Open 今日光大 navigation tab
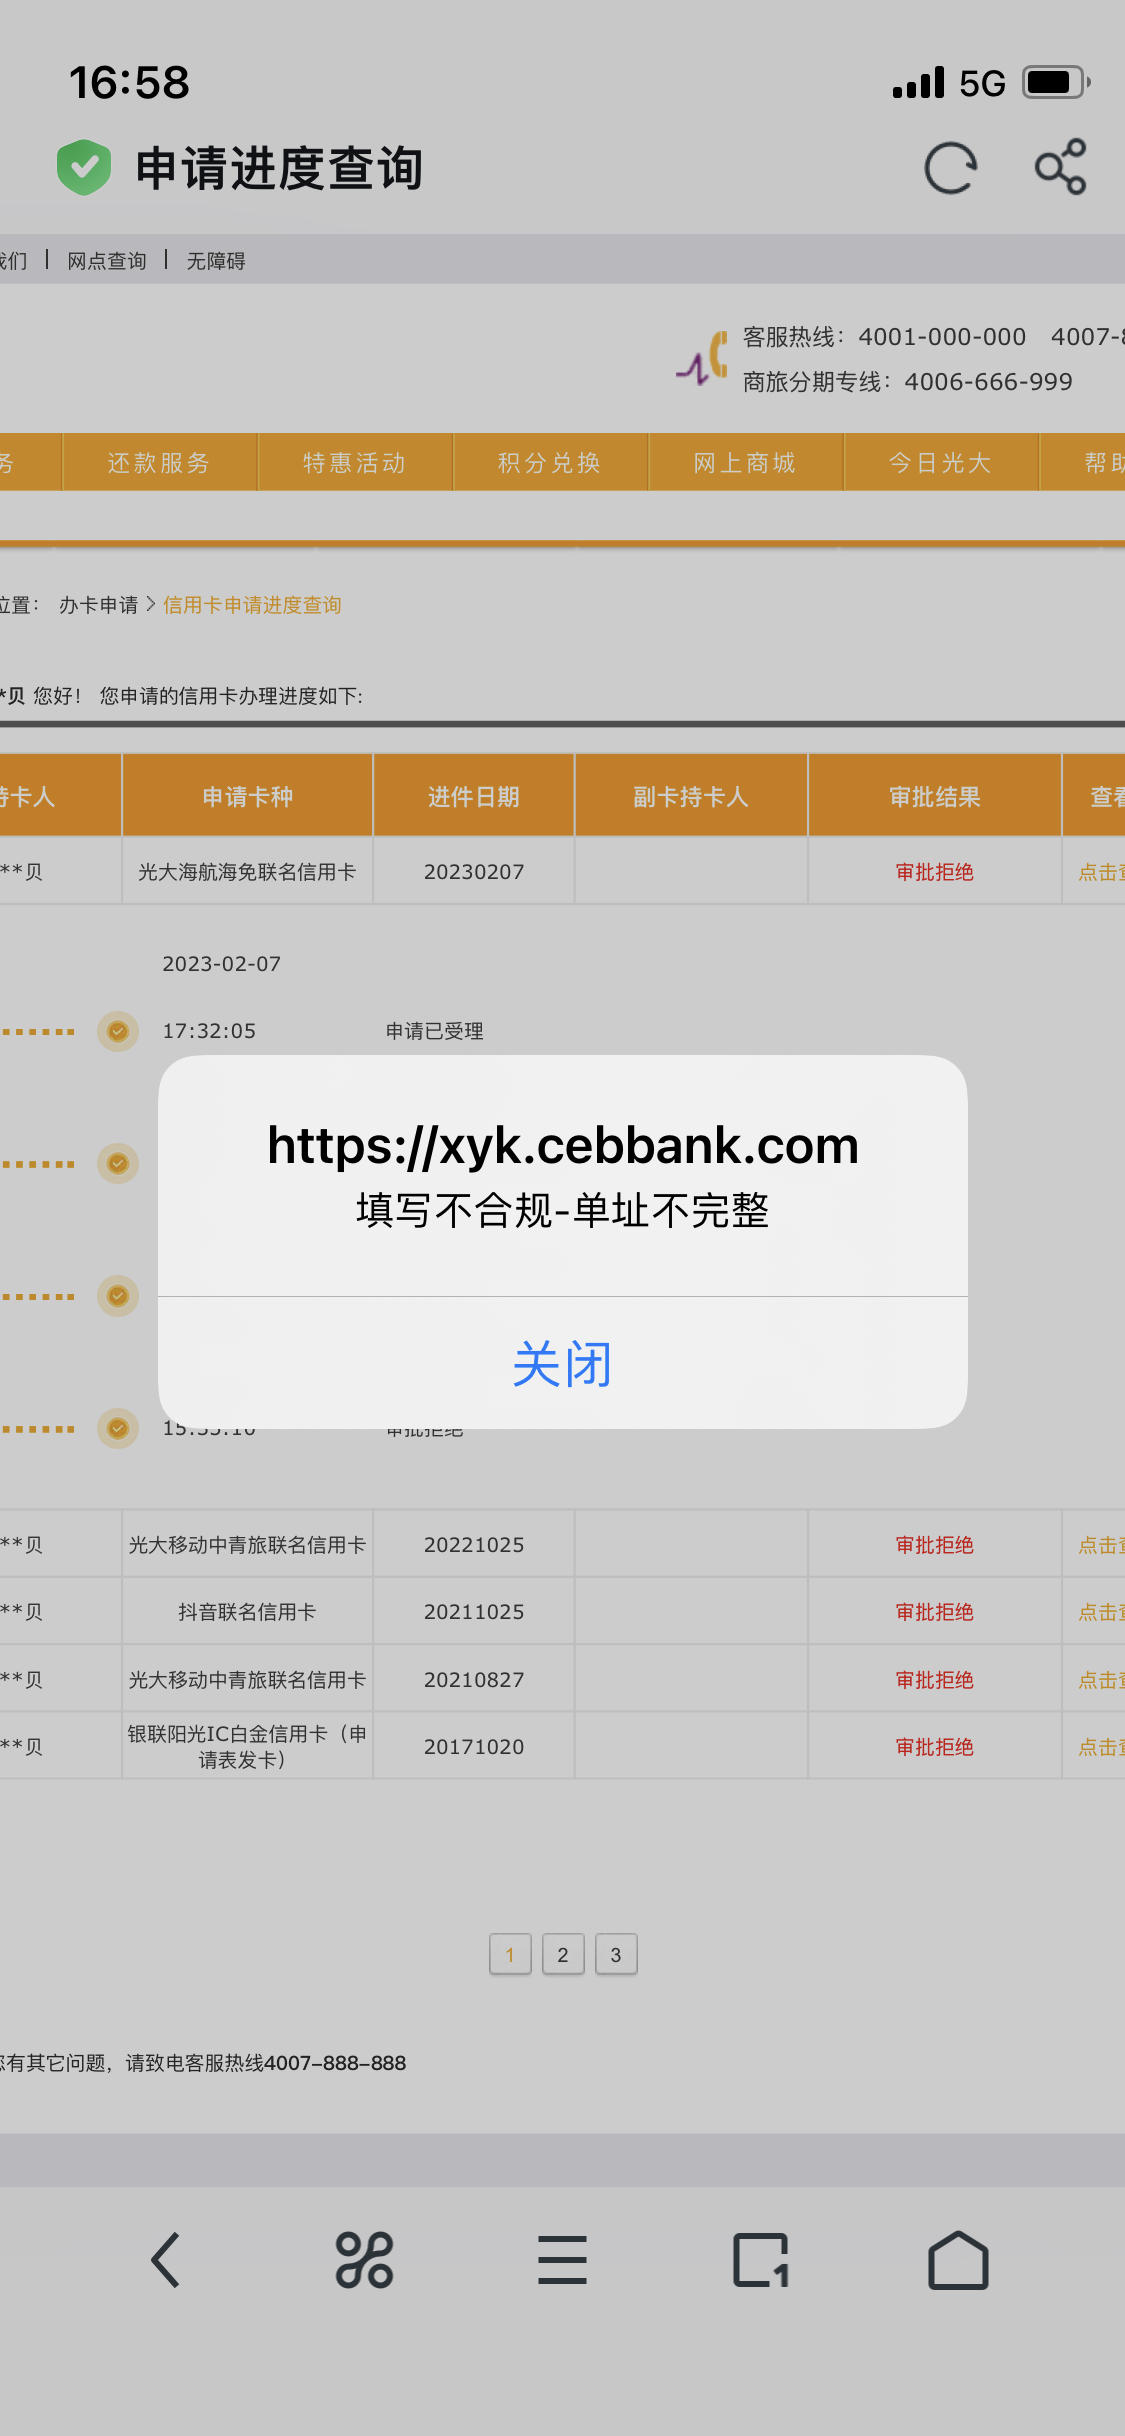Image resolution: width=1125 pixels, height=2436 pixels. point(940,463)
